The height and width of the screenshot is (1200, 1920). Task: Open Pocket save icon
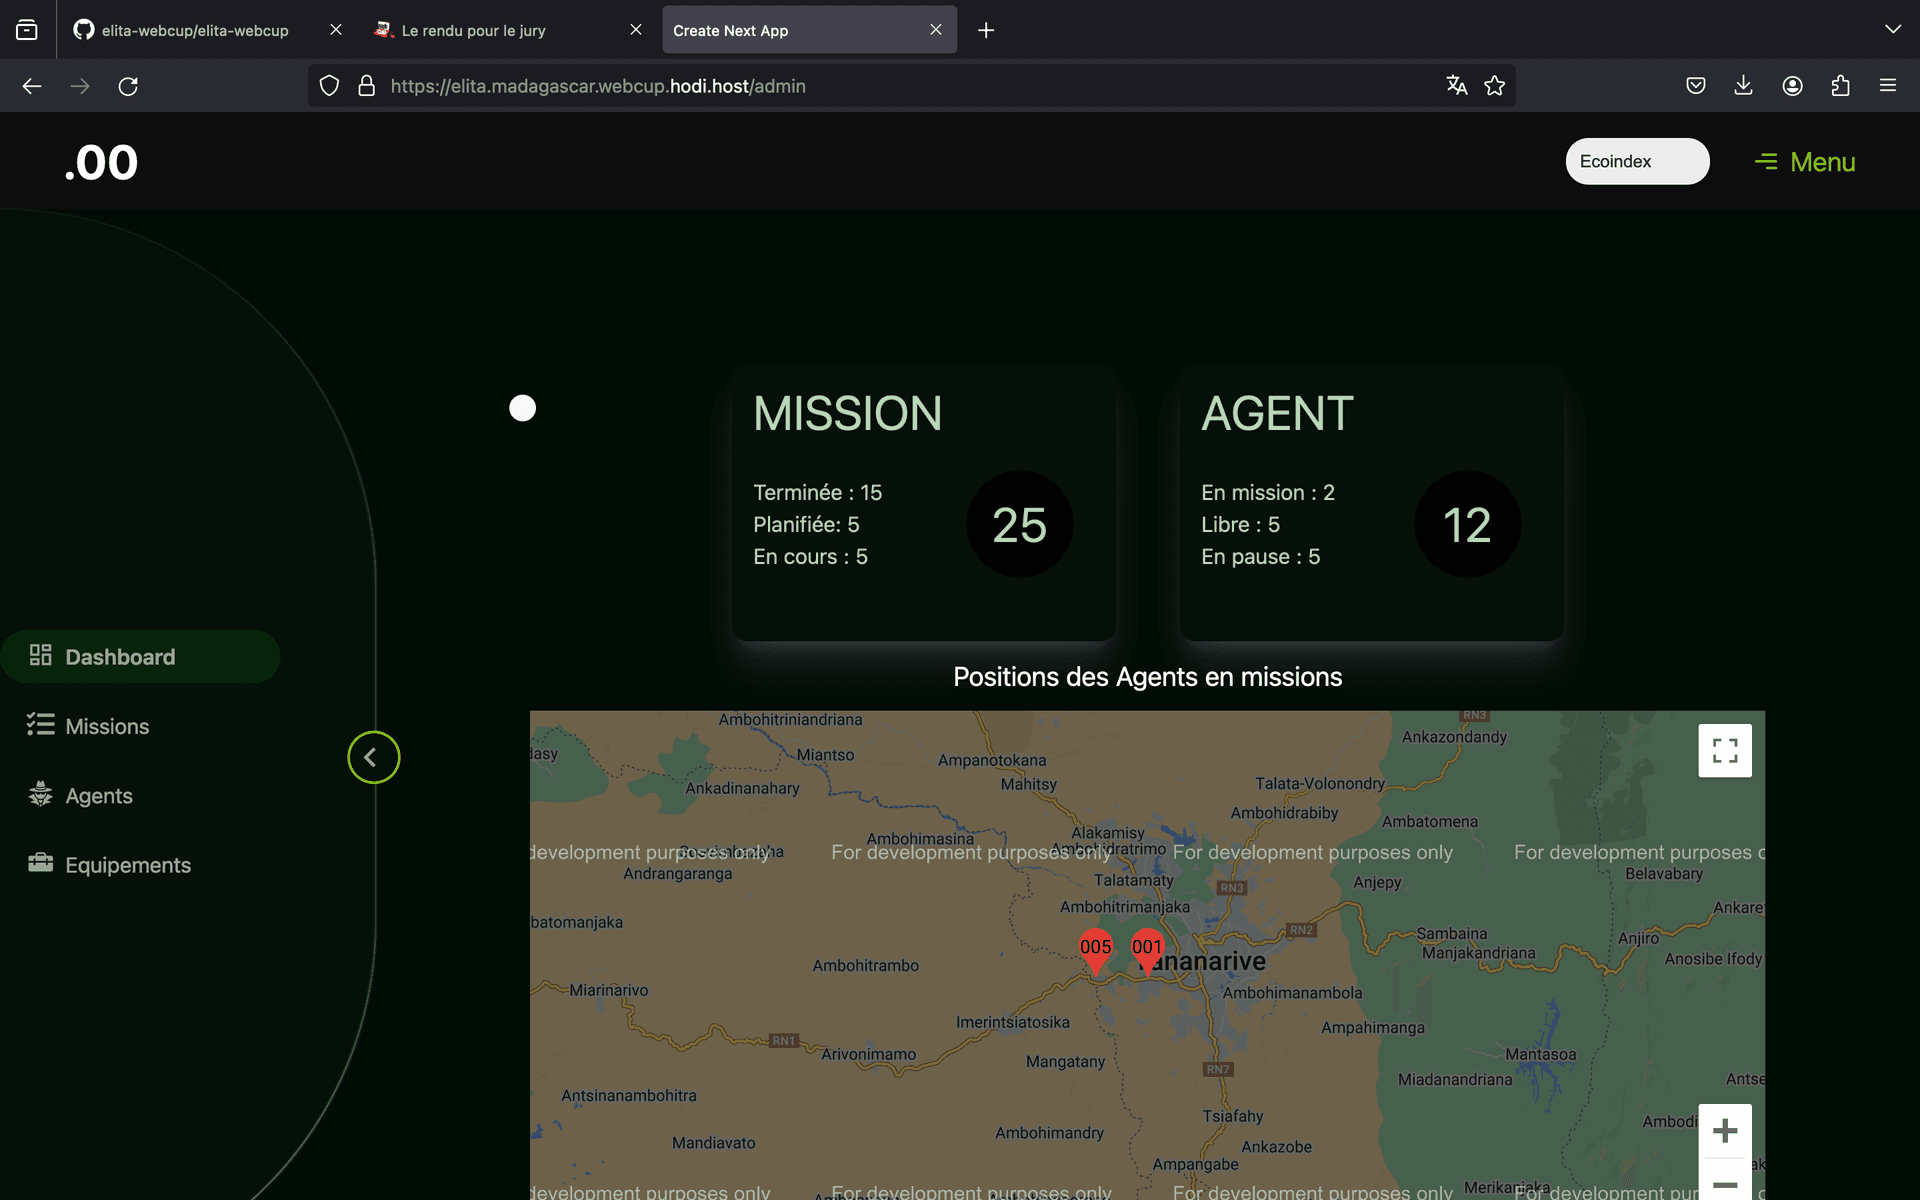coord(1696,86)
